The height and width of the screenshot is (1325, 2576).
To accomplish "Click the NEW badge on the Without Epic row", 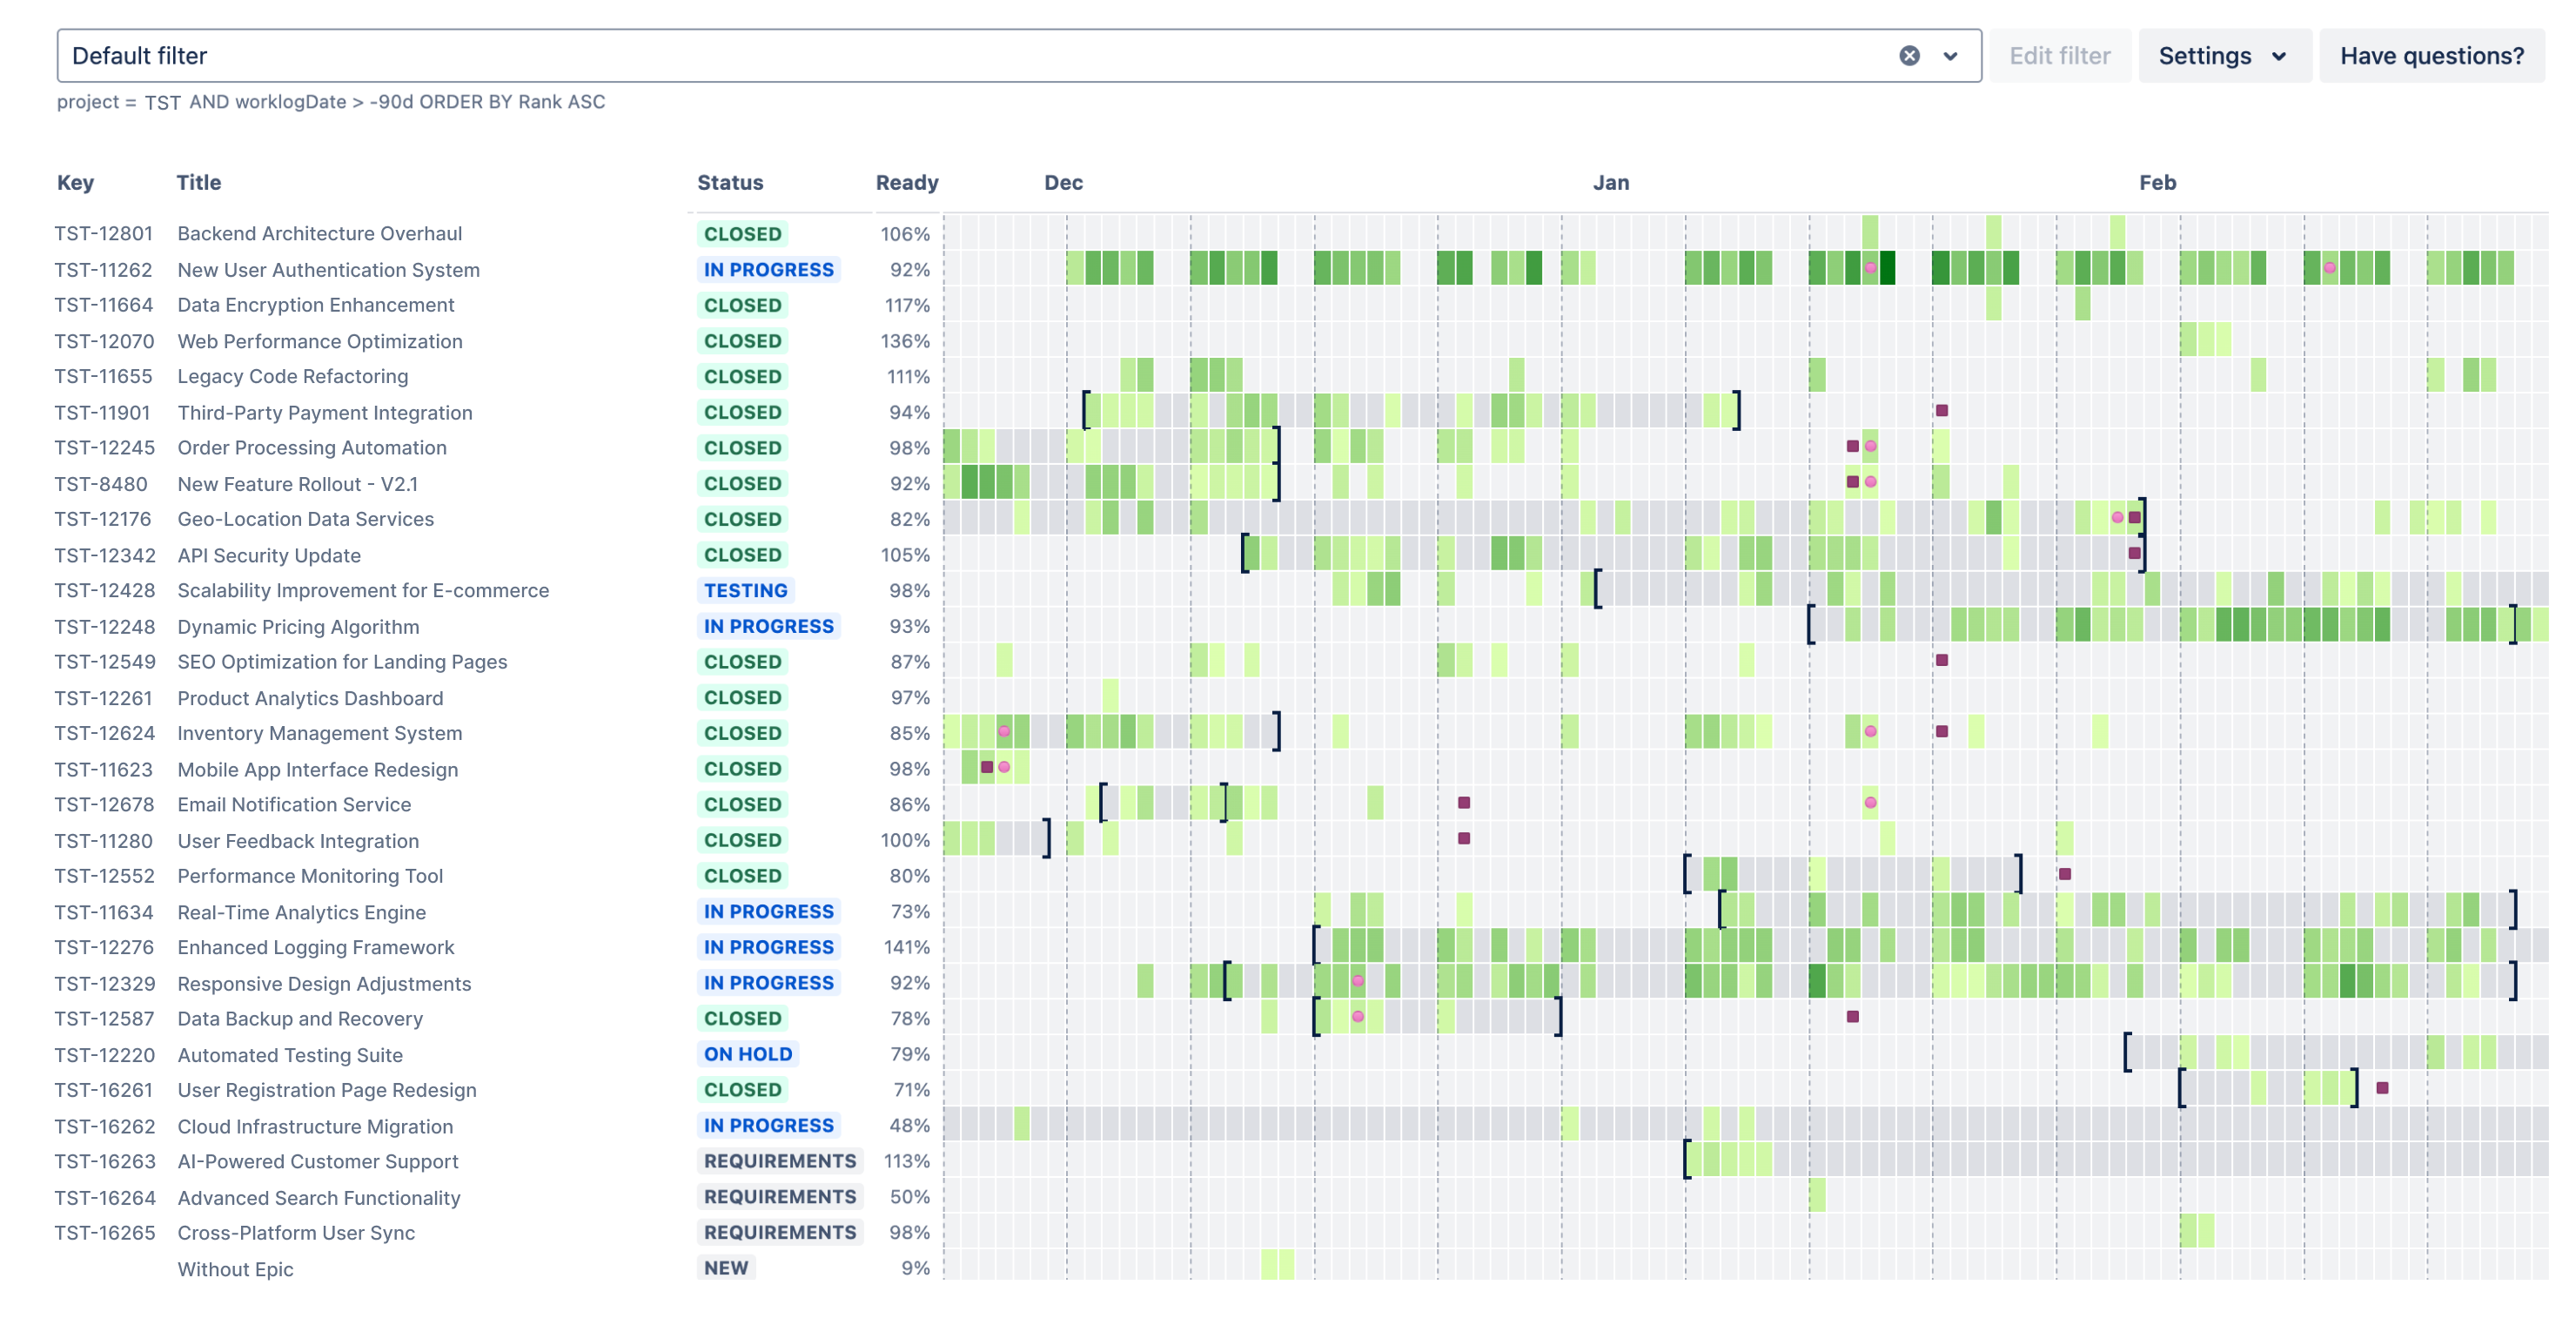I will click(x=725, y=1267).
